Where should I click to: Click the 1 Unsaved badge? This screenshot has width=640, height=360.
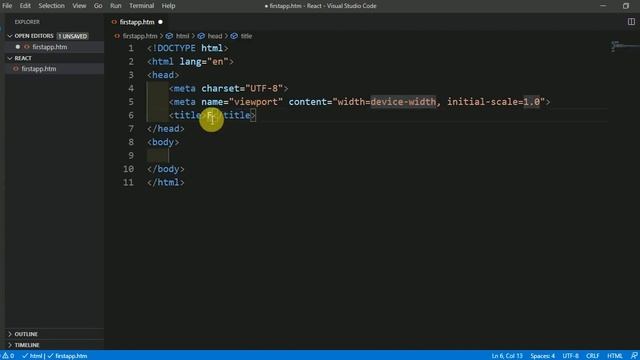click(72, 36)
